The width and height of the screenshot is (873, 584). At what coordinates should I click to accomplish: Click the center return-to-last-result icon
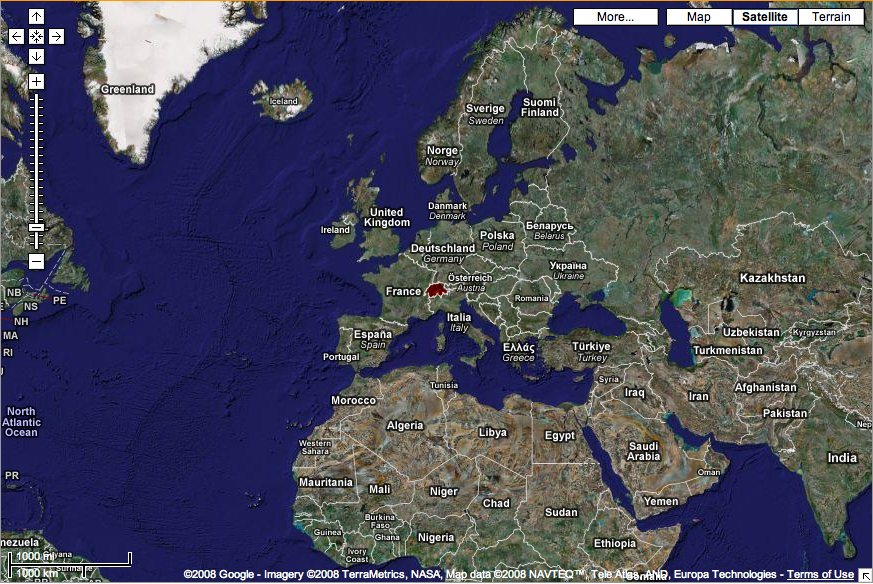point(36,36)
